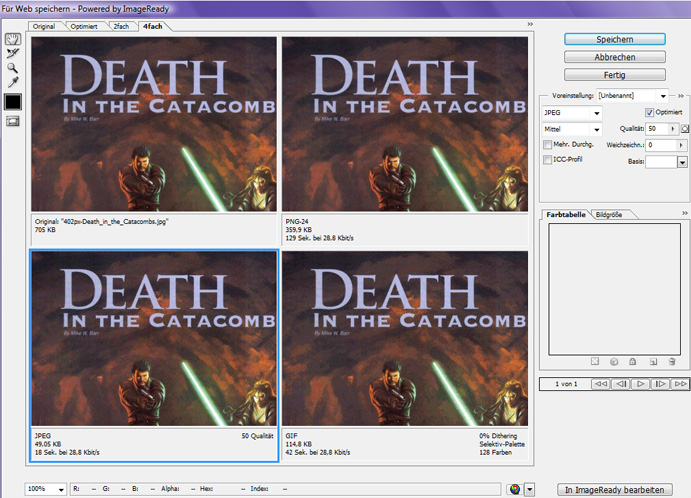Switch to the Bildgröße tab
This screenshot has height=498, width=691.
[x=609, y=215]
